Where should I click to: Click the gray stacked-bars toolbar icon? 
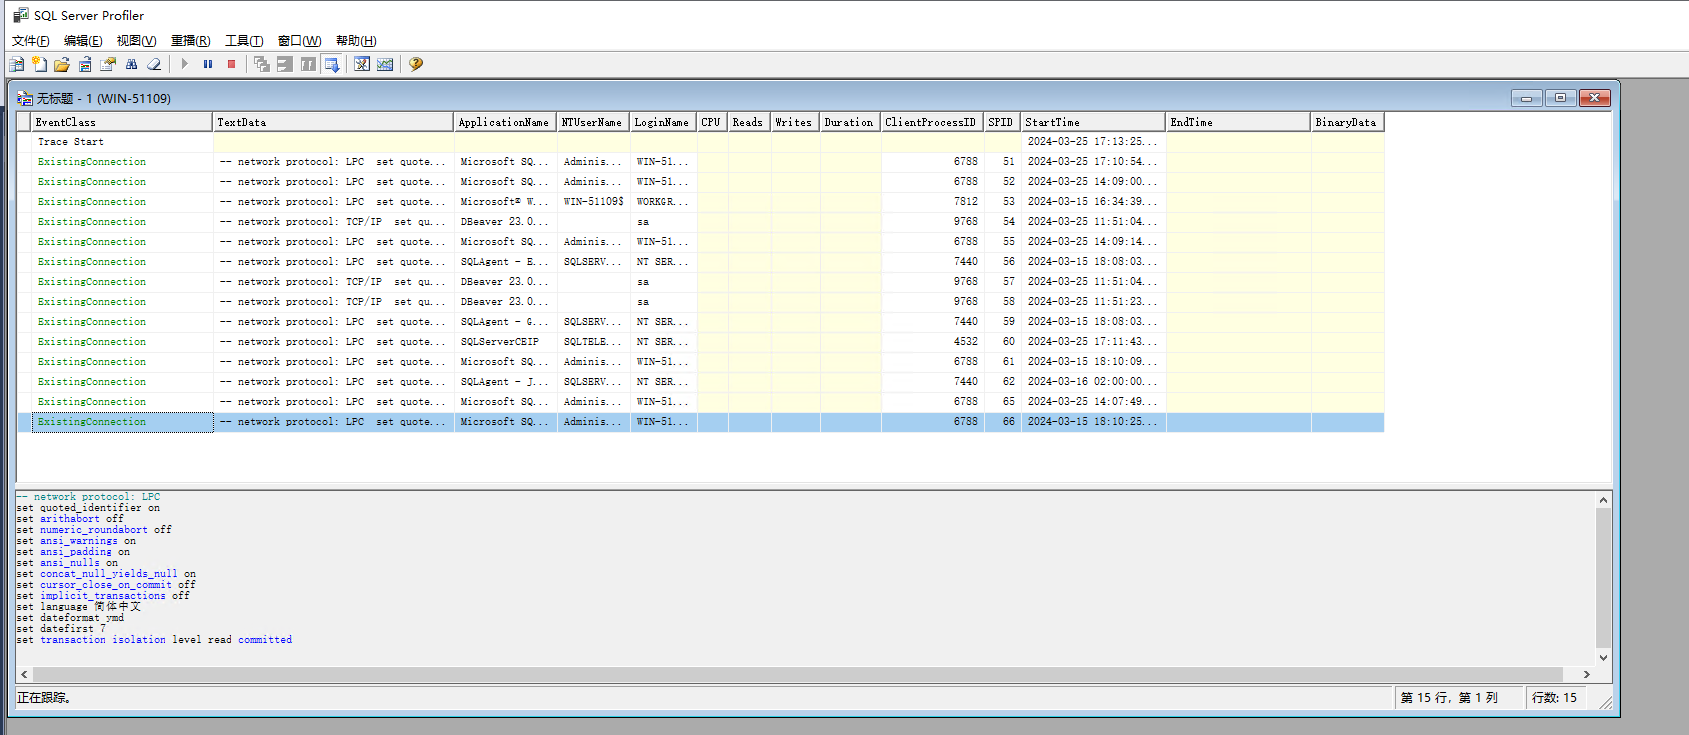(285, 64)
